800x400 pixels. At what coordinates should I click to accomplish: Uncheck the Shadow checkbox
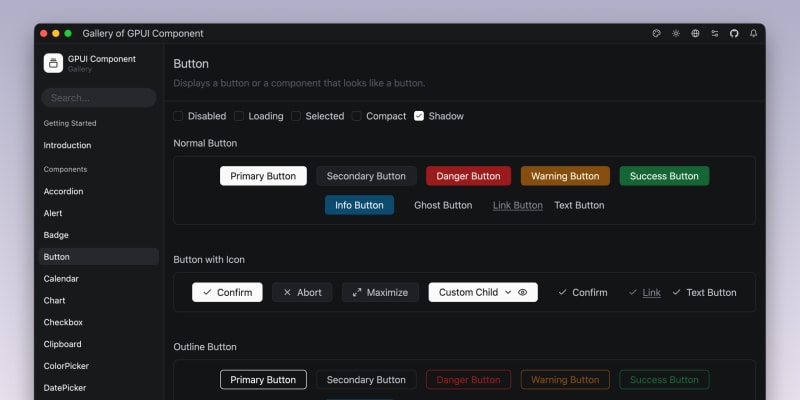tap(419, 116)
